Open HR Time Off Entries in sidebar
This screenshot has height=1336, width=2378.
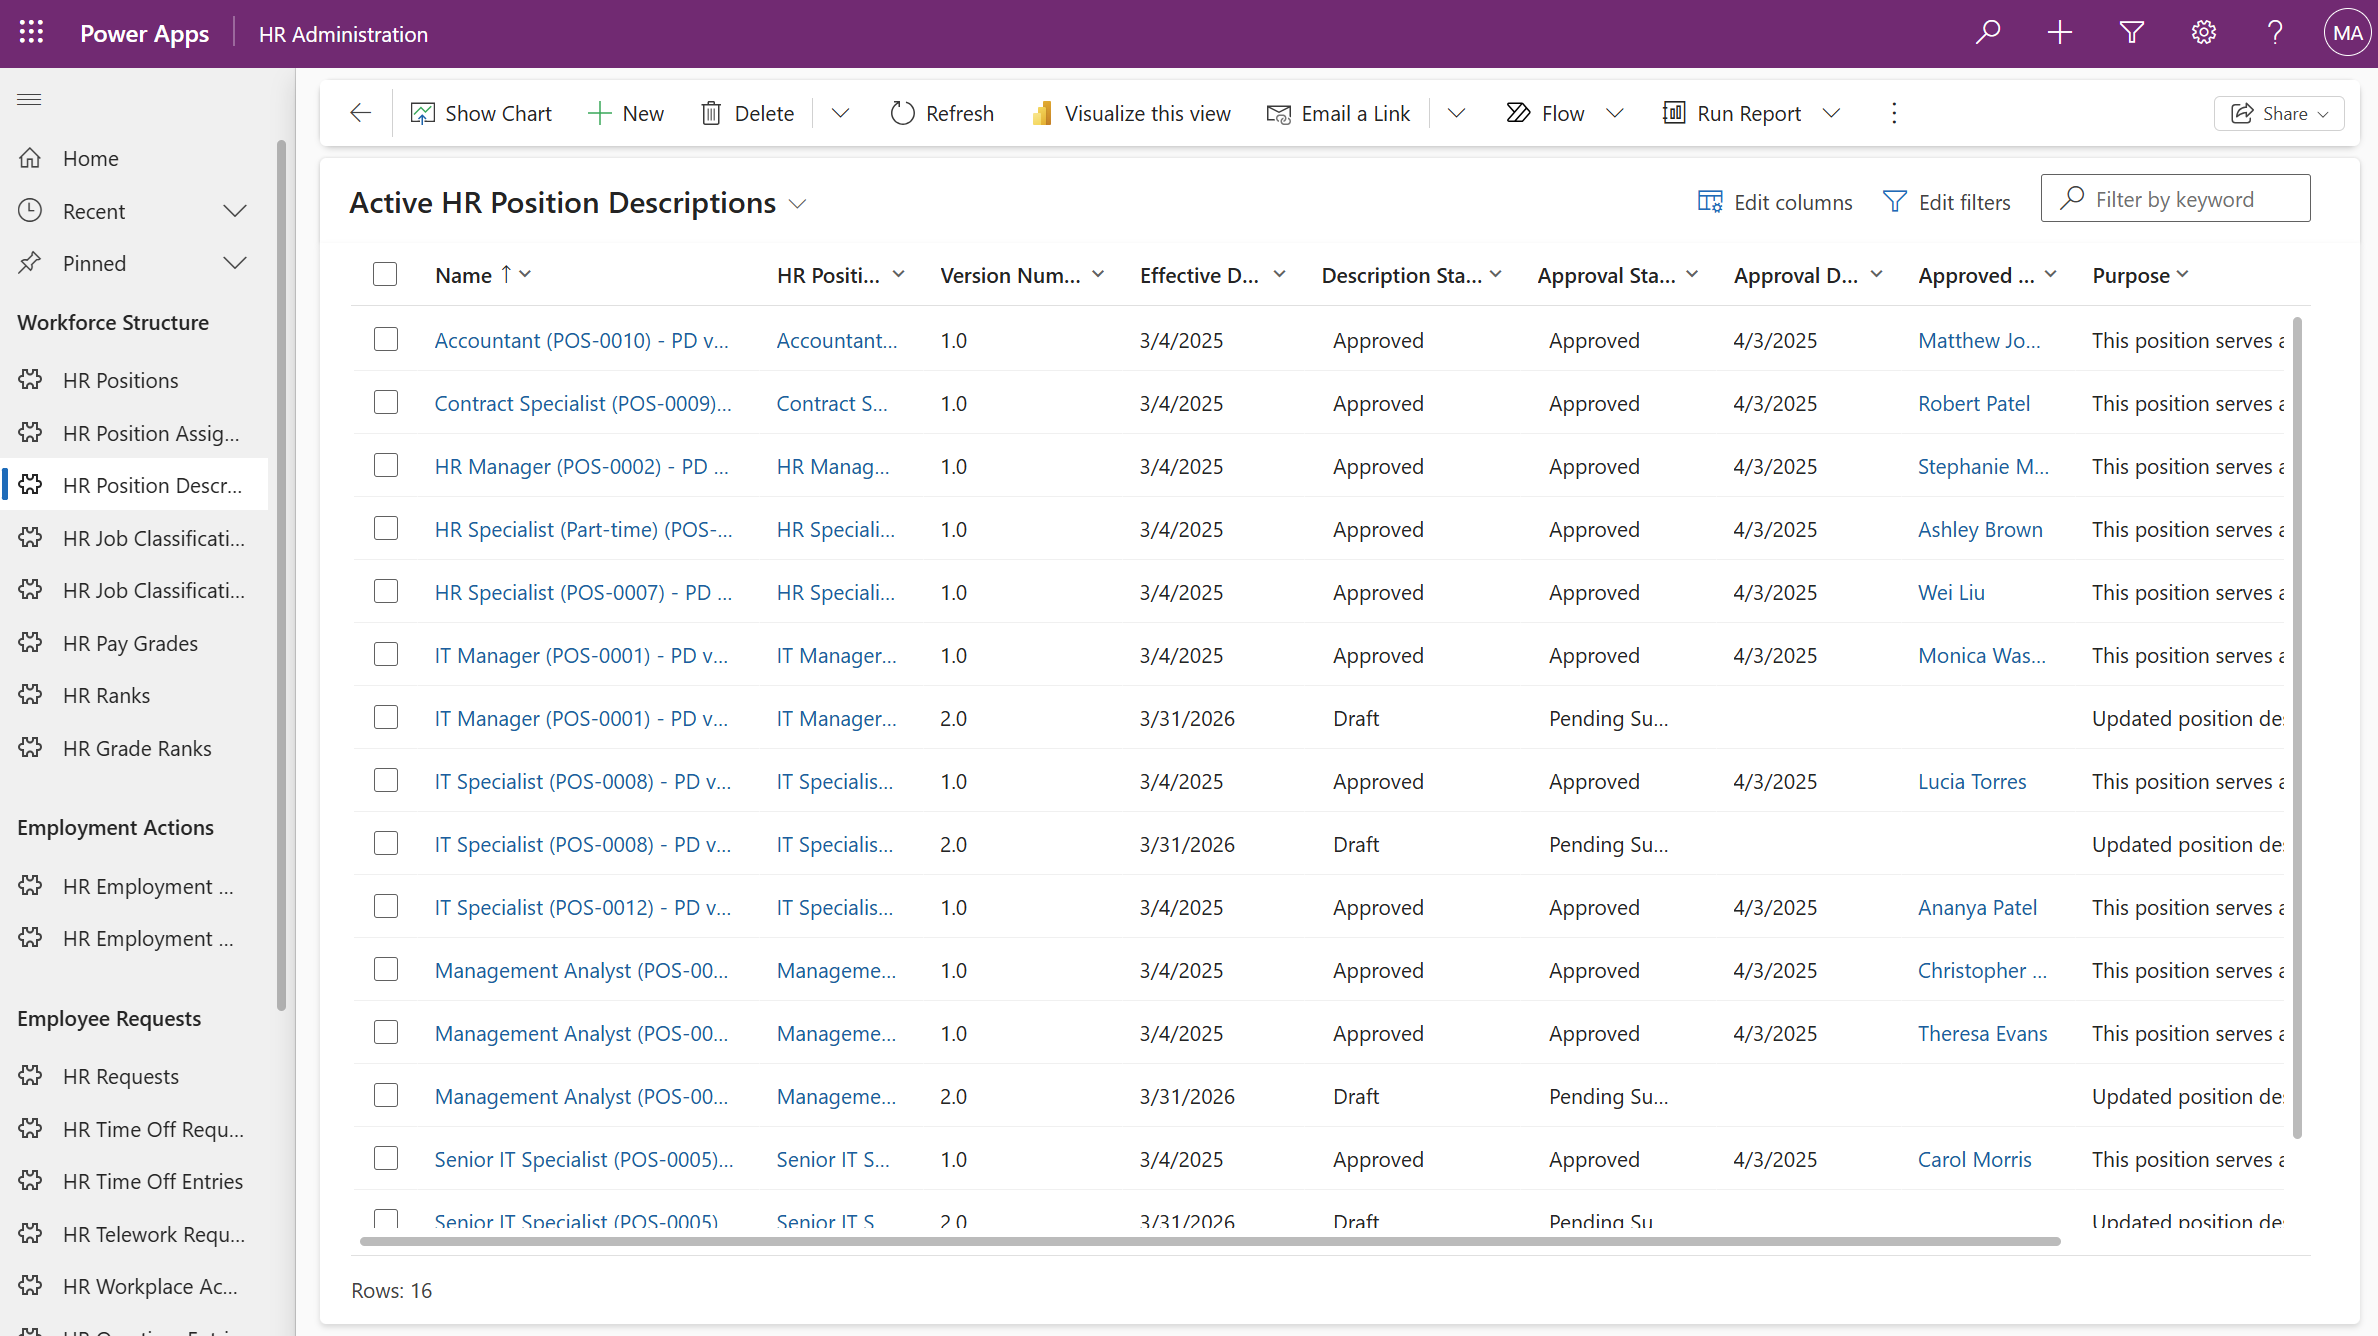(152, 1181)
